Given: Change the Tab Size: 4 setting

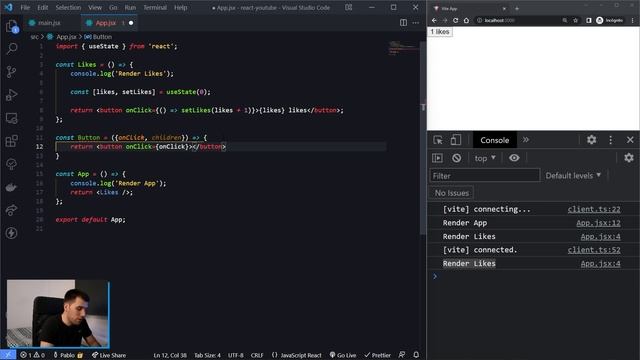Looking at the screenshot, I should coord(207,355).
